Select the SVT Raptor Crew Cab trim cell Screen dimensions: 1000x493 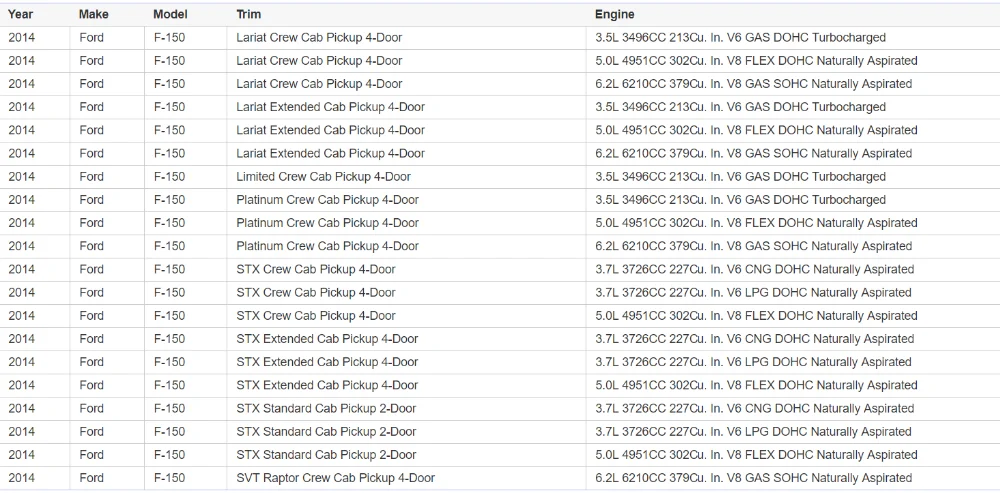coord(335,478)
